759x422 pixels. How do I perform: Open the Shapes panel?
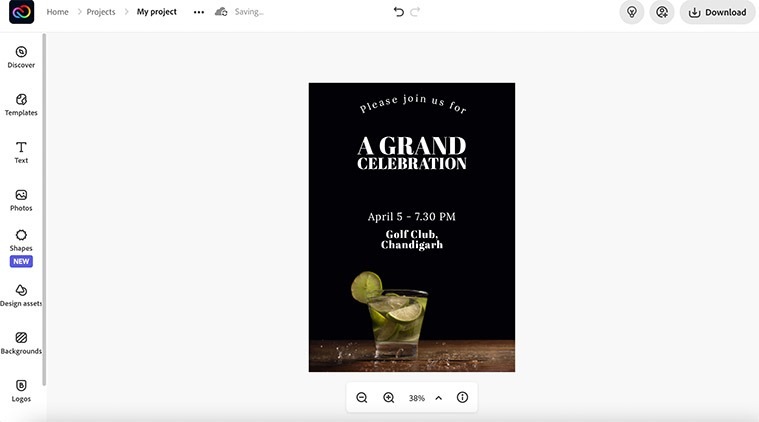pyautogui.click(x=21, y=241)
